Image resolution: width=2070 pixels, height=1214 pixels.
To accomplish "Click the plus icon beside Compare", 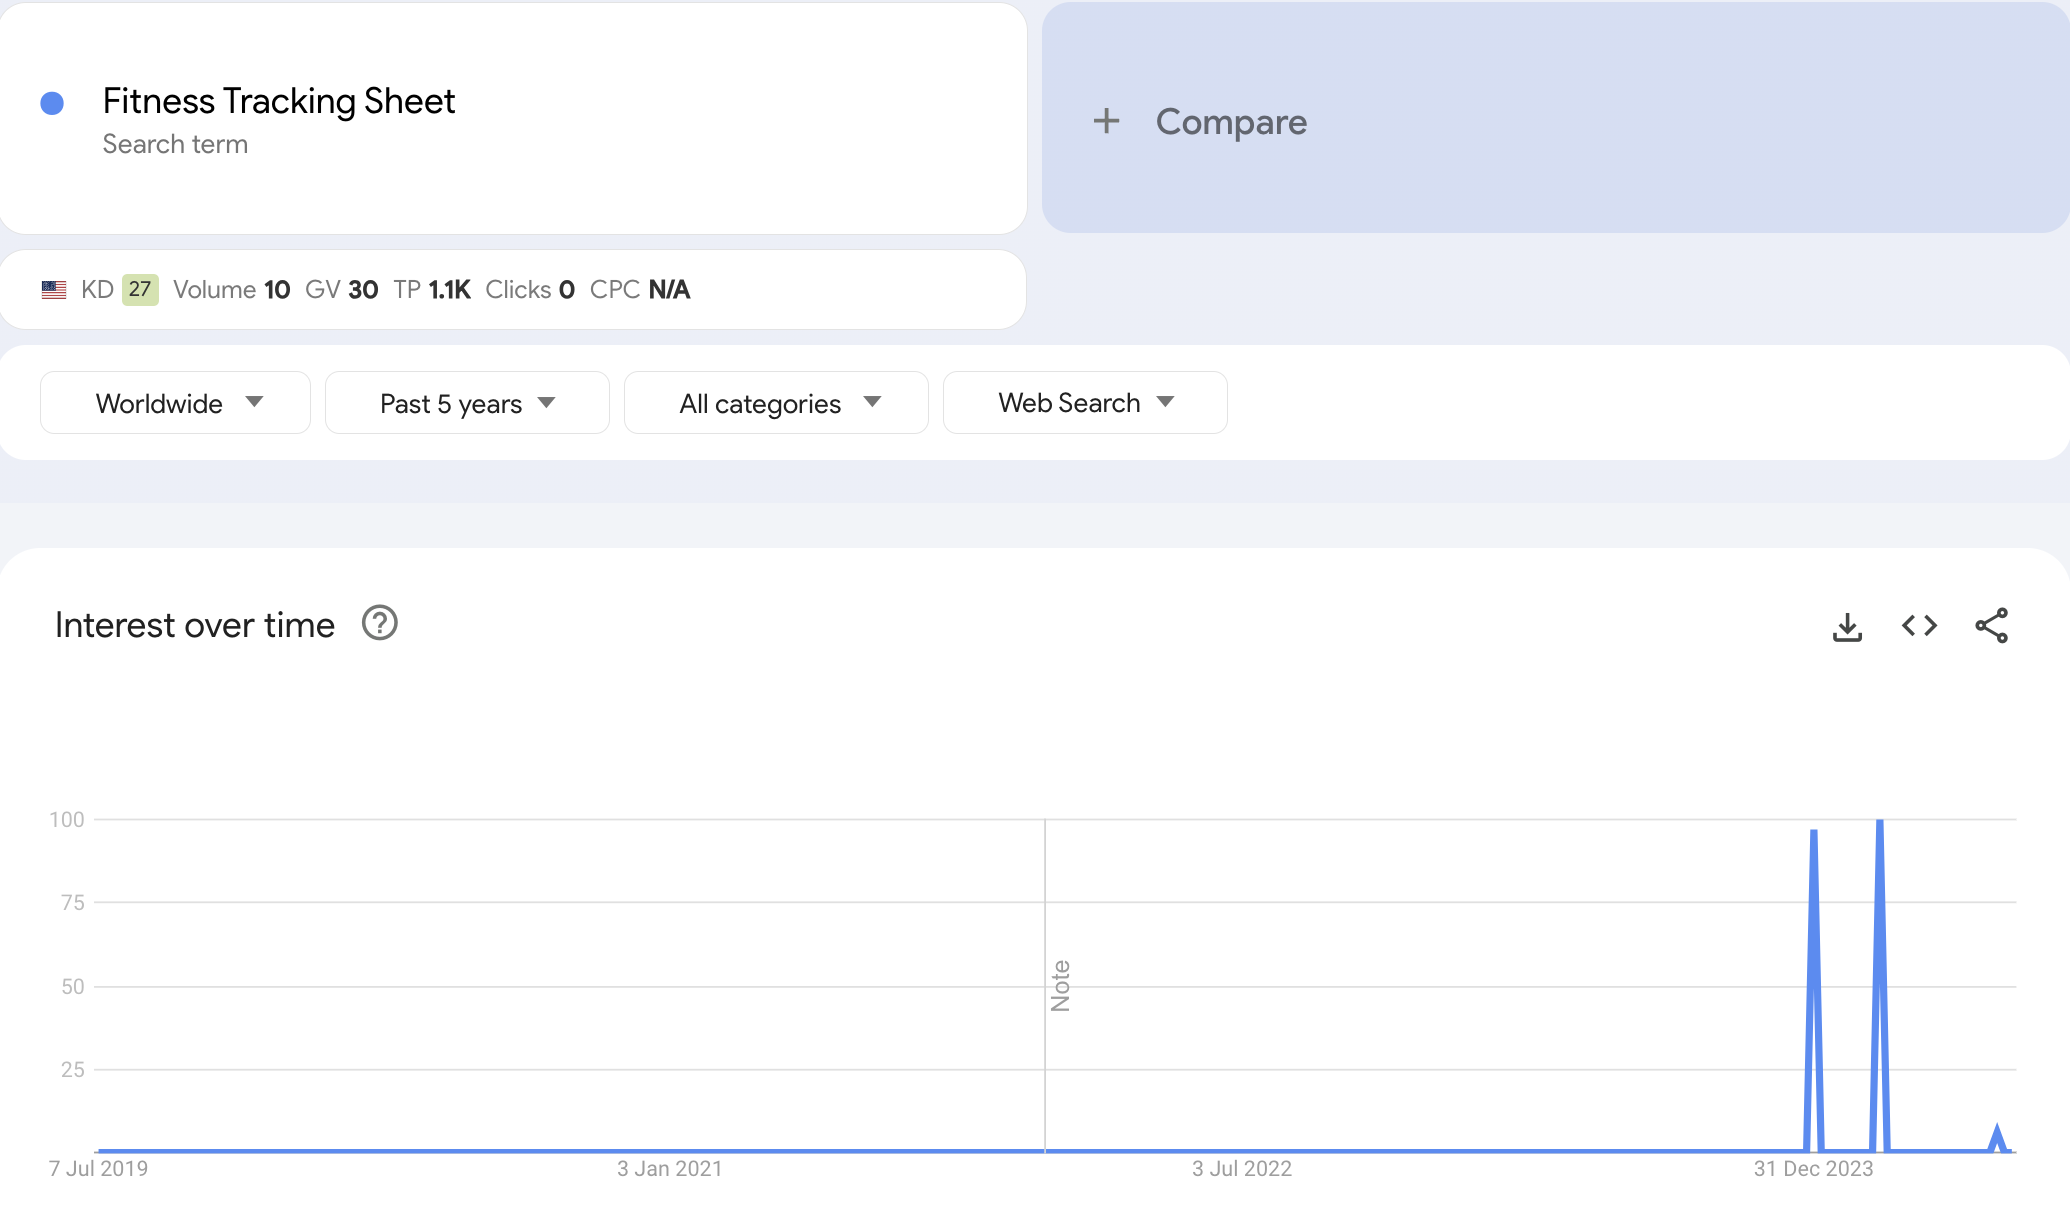I will pos(1106,121).
